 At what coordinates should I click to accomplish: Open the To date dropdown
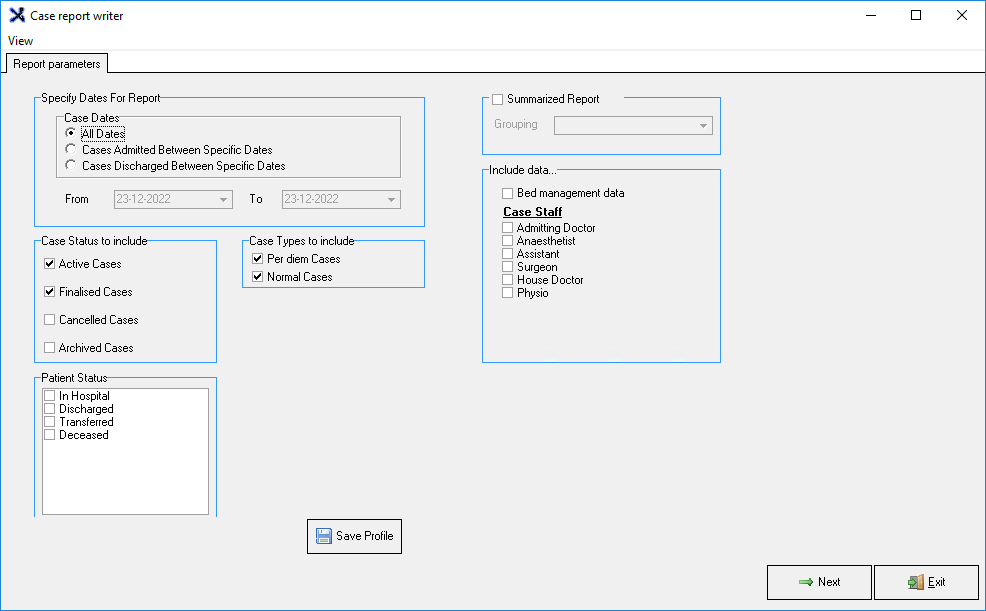point(391,200)
